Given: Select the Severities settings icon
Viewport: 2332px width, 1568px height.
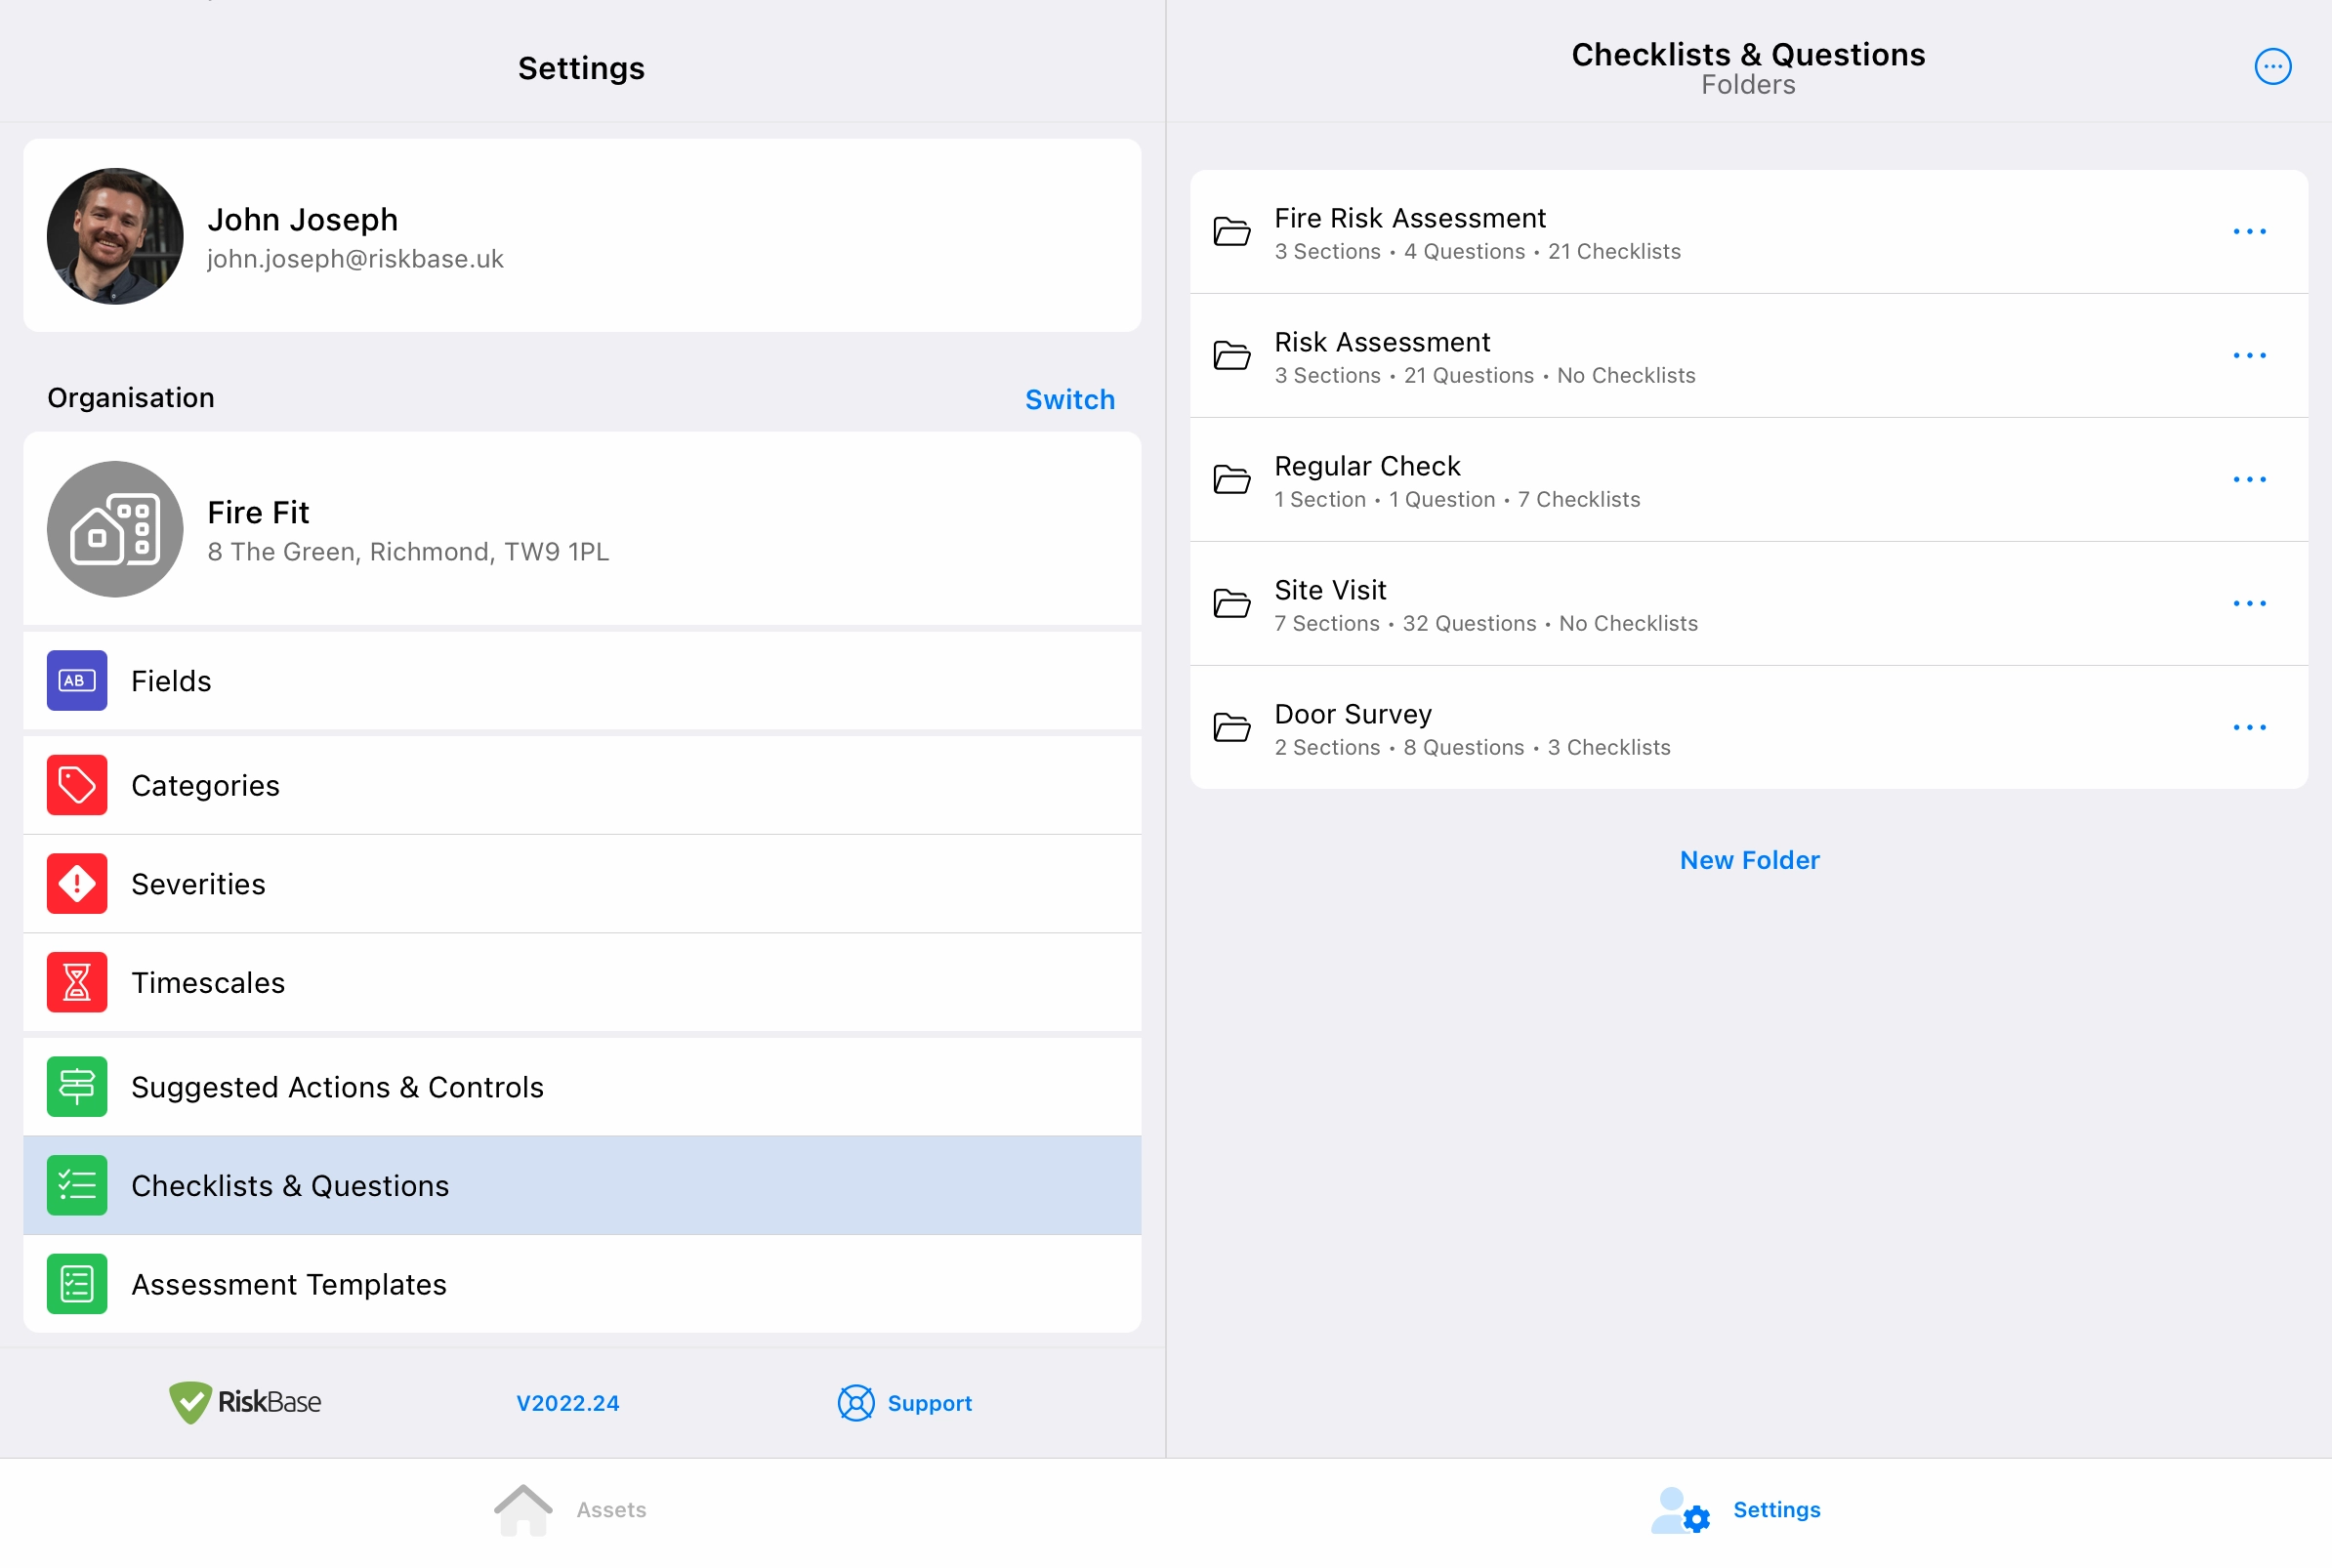Looking at the screenshot, I should click(x=77, y=882).
